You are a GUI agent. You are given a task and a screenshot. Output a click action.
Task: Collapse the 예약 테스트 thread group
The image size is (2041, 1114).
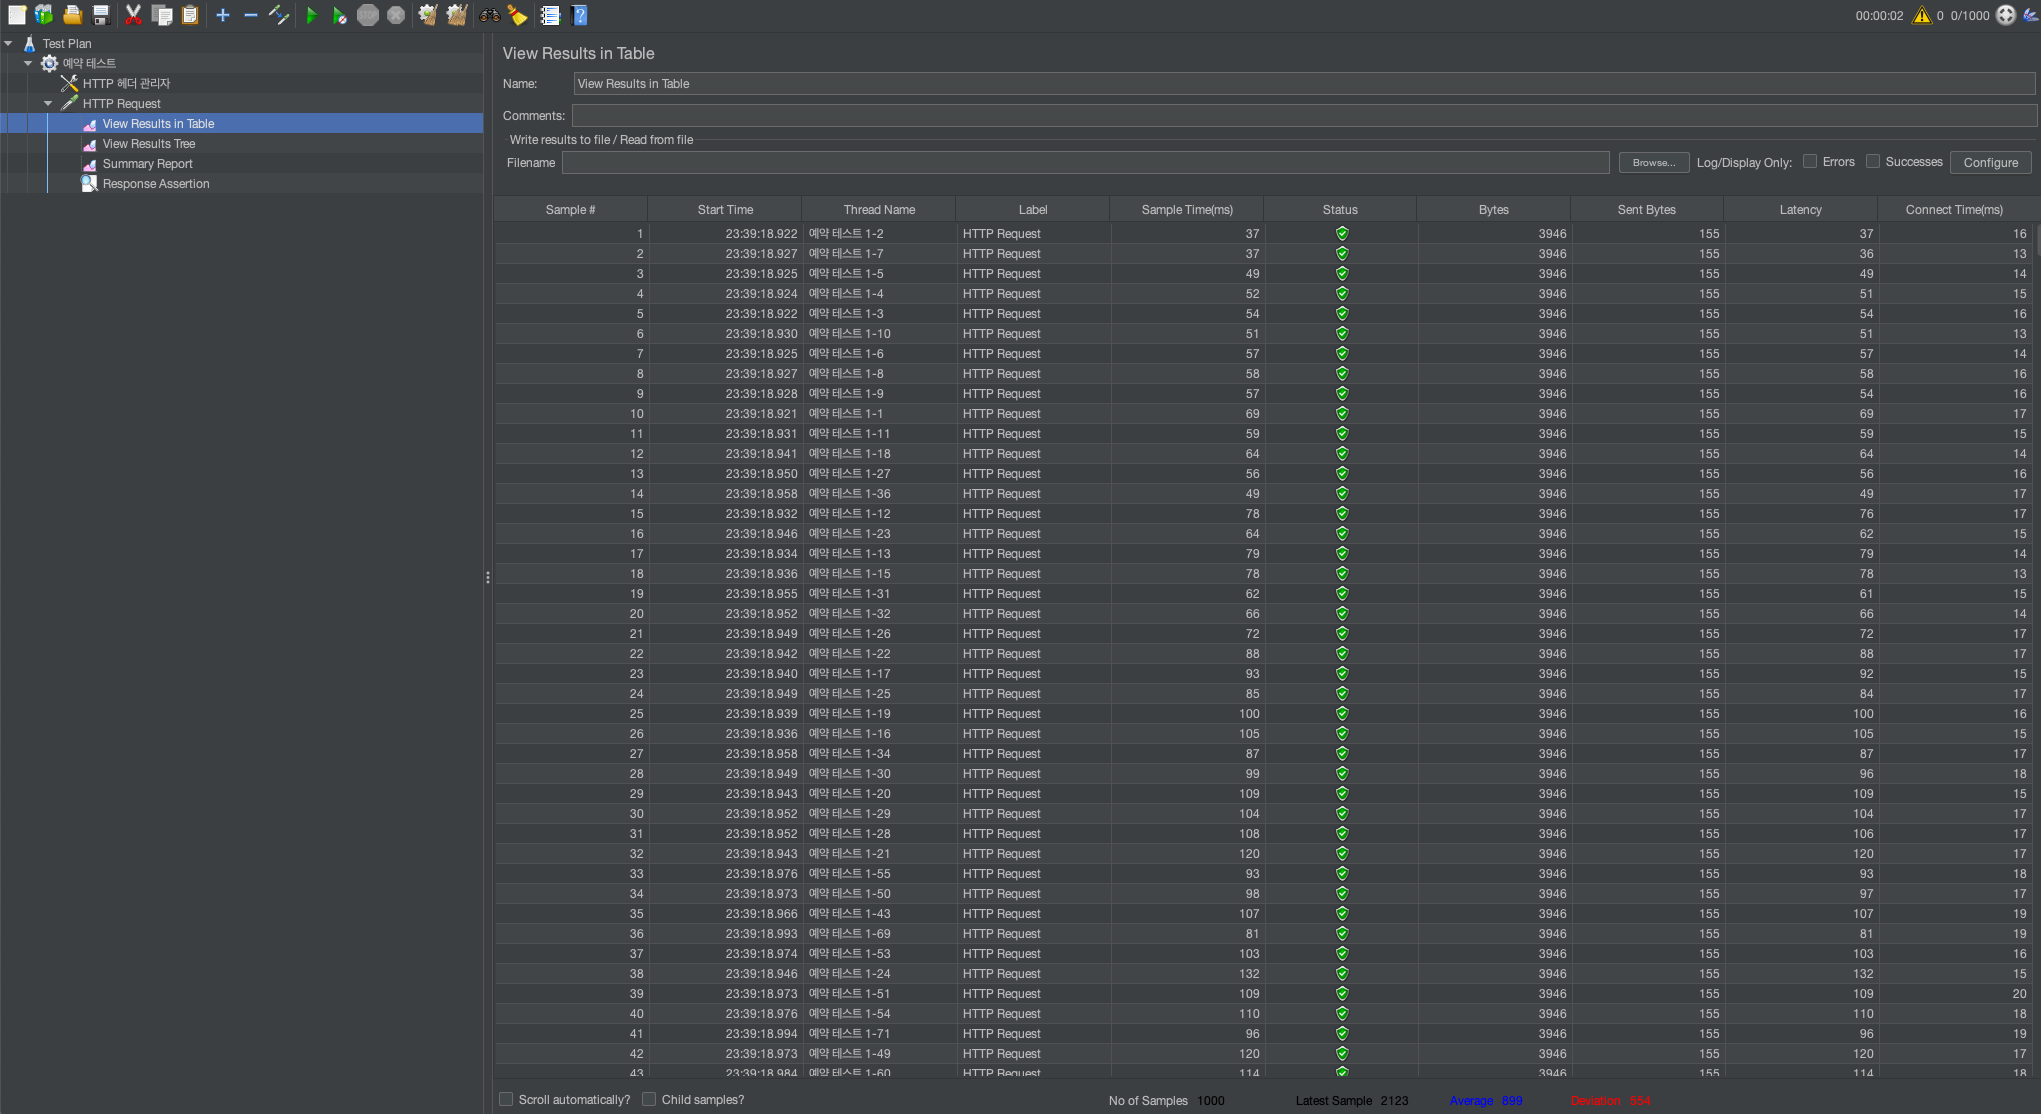pos(28,64)
